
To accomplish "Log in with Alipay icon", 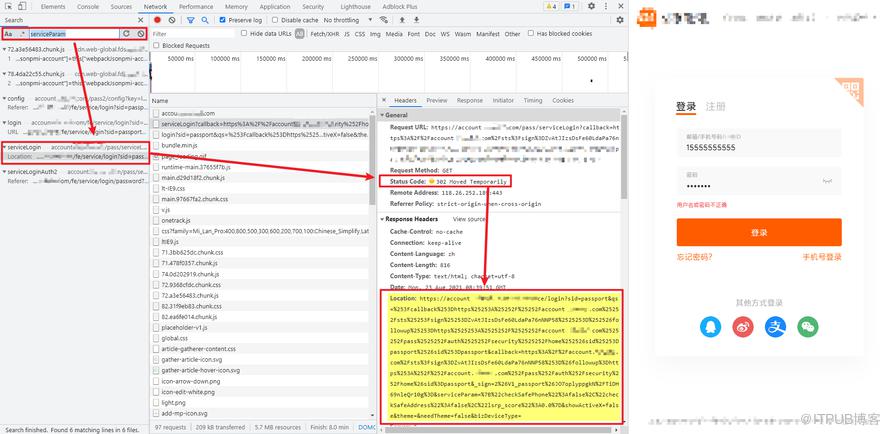I will (775, 326).
